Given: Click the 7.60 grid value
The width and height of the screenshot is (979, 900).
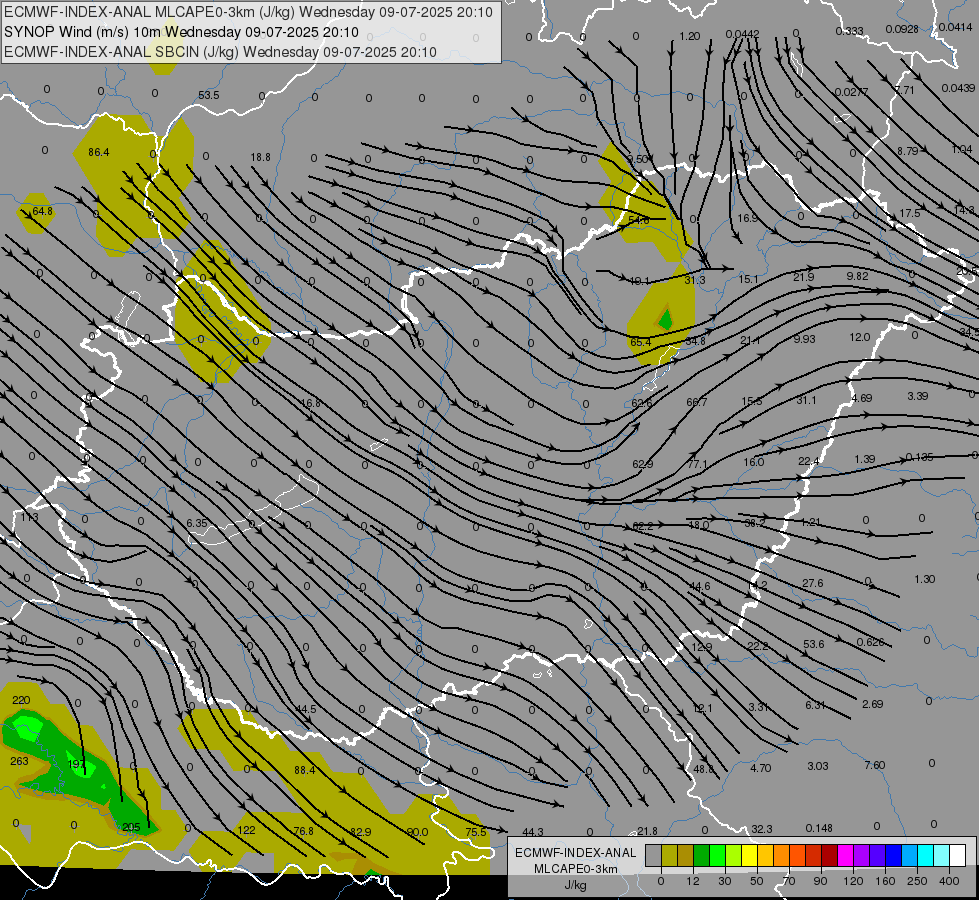Looking at the screenshot, I should pos(875,765).
